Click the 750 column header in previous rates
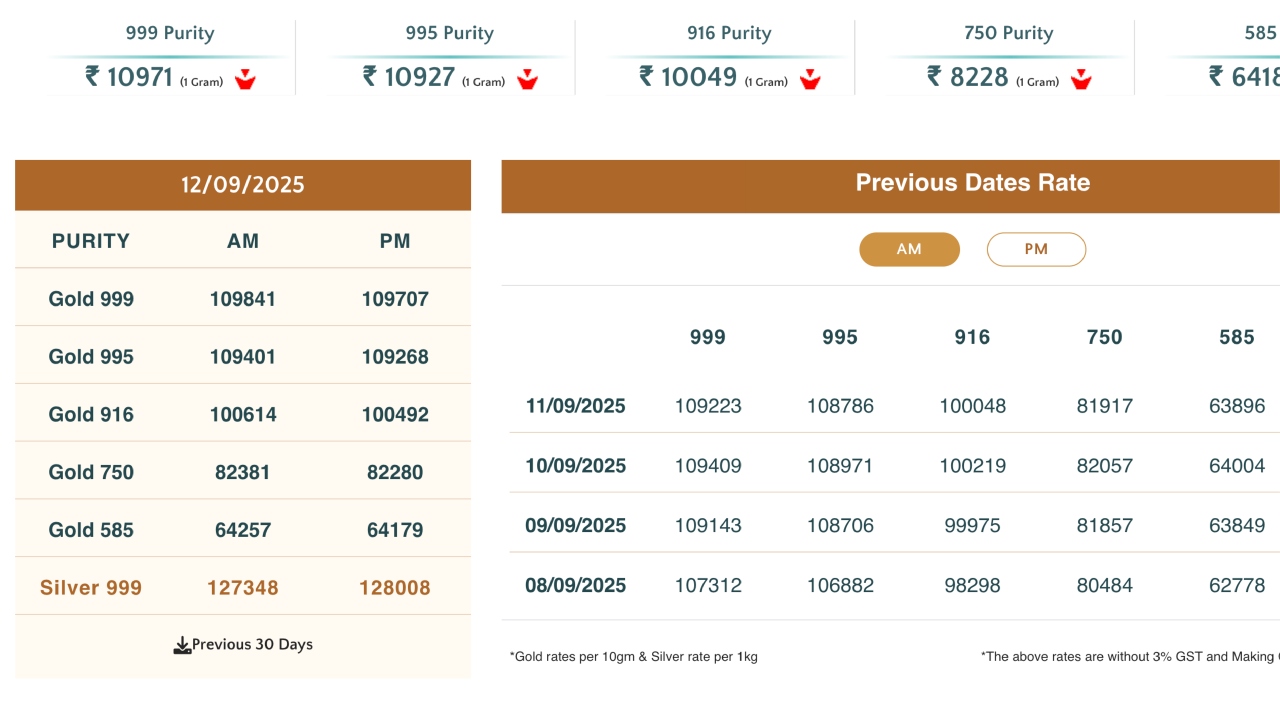Screen dimensions: 1280x720 pyautogui.click(x=1104, y=337)
